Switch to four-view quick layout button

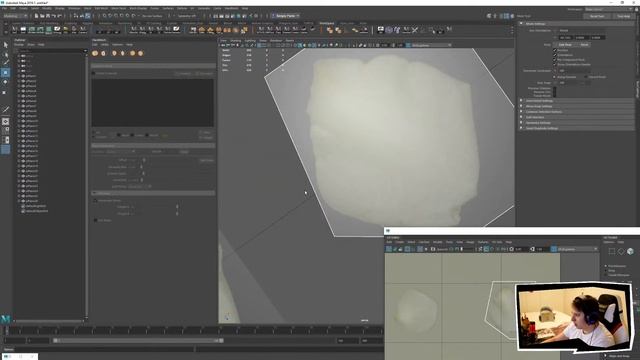[6, 131]
